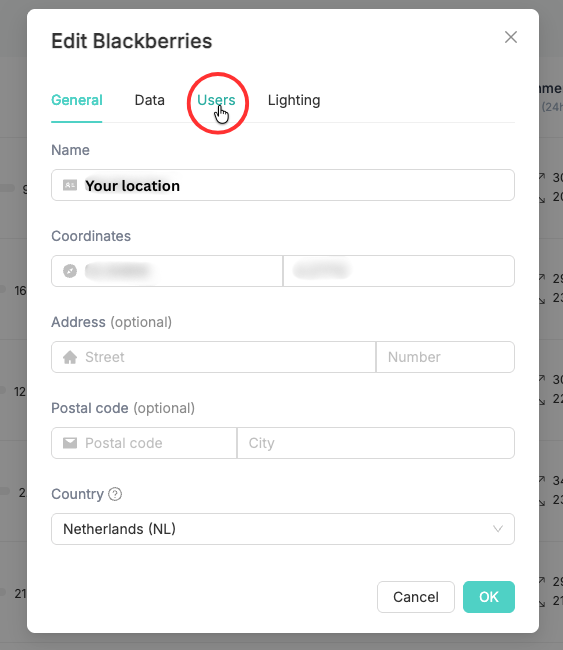The height and width of the screenshot is (650, 563).
Task: Click the Postal code input field
Action: point(144,443)
